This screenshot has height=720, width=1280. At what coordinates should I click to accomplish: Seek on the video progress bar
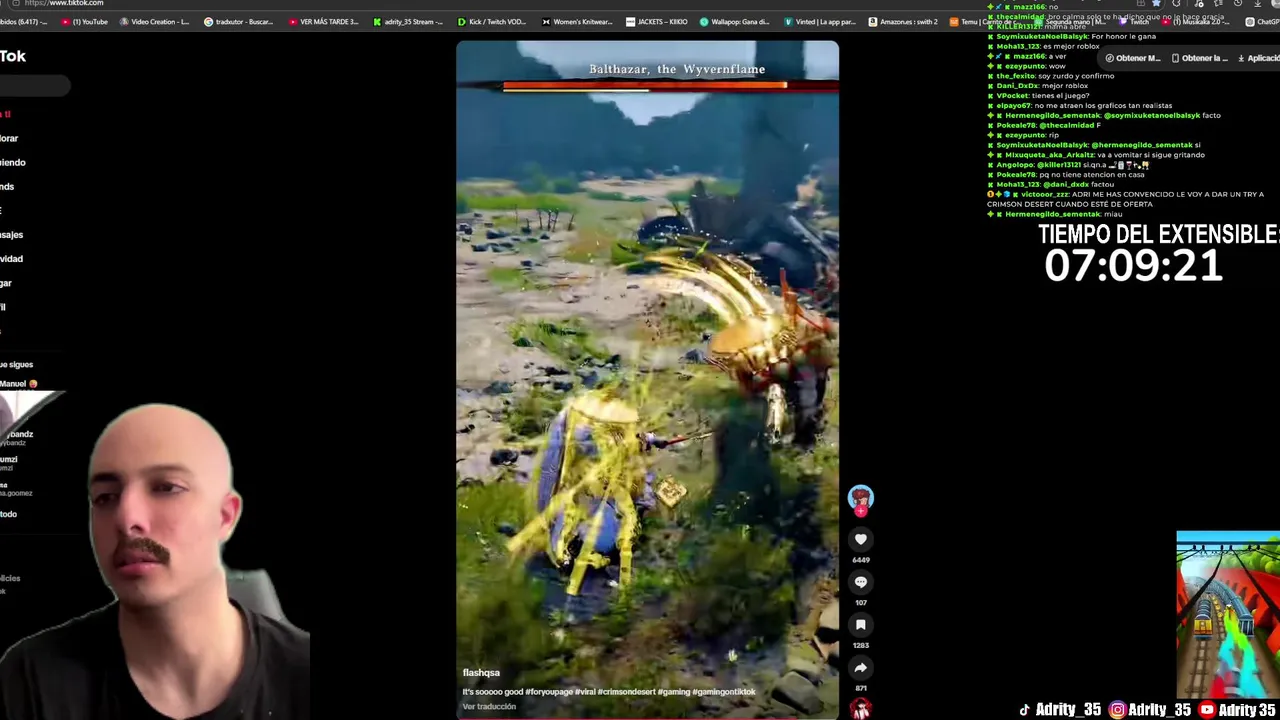[647, 717]
